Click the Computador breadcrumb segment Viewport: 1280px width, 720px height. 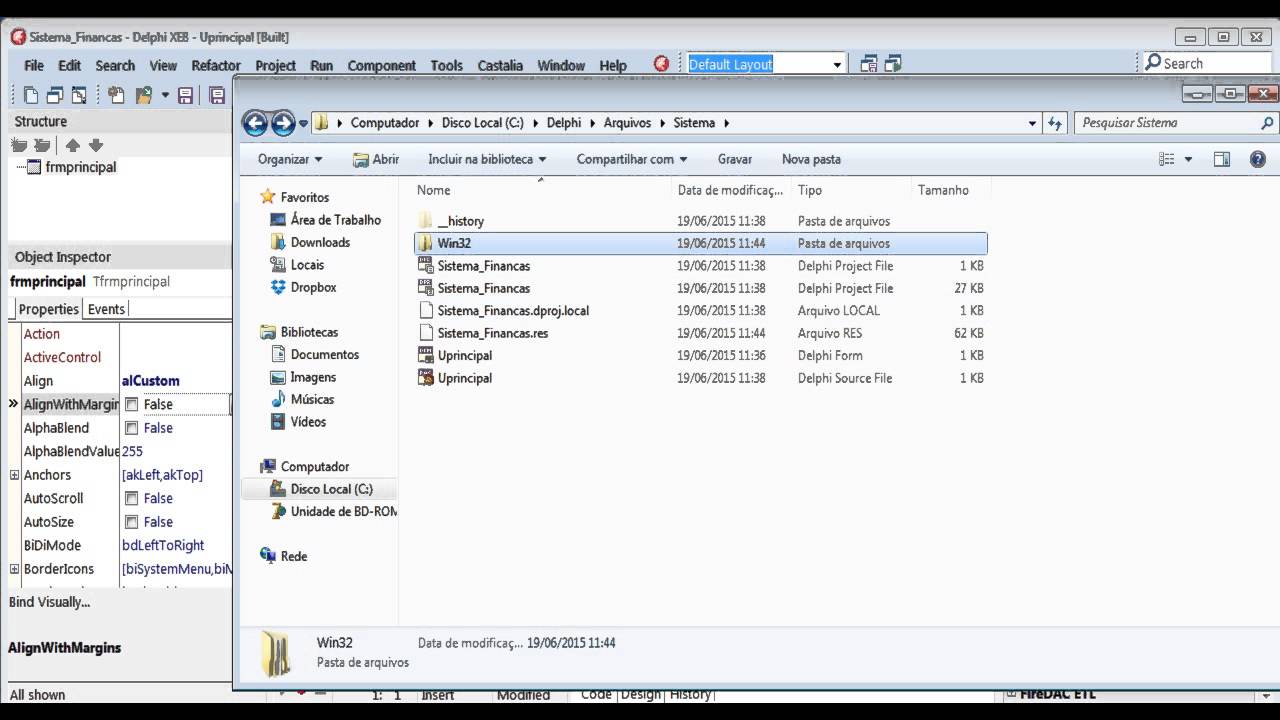[x=385, y=123]
